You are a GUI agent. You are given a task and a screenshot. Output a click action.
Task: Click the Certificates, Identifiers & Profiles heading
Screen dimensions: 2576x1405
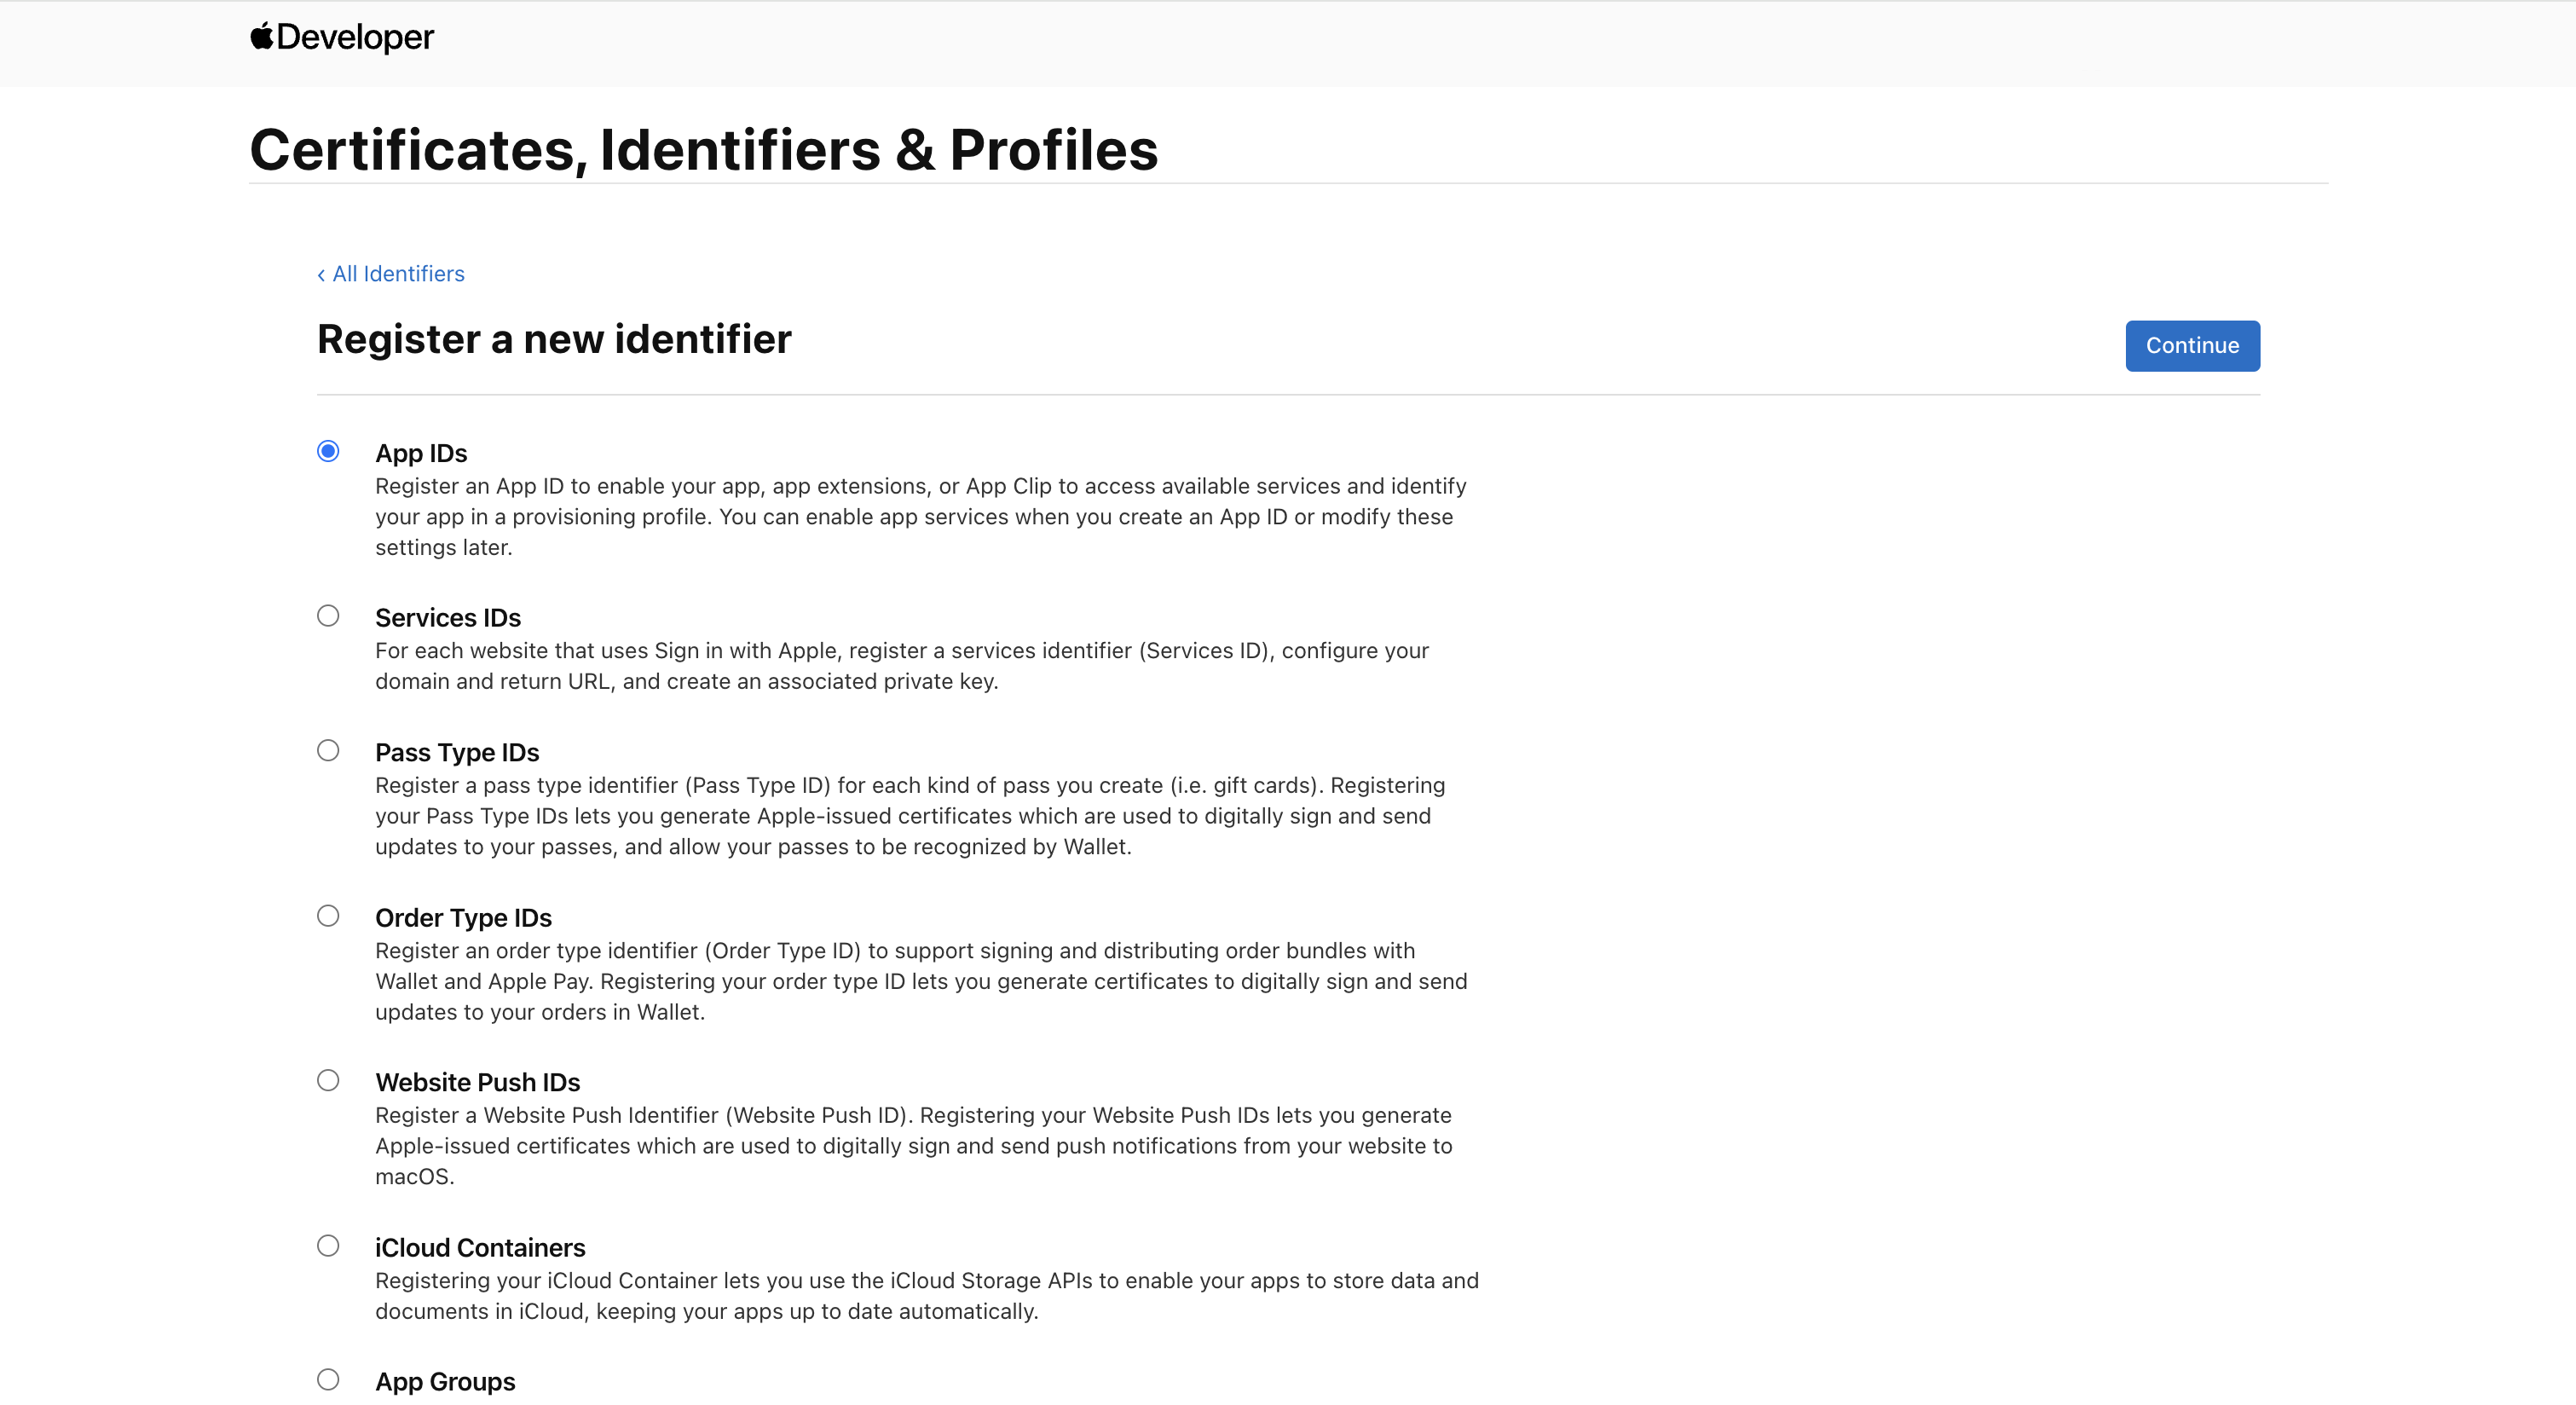point(703,150)
